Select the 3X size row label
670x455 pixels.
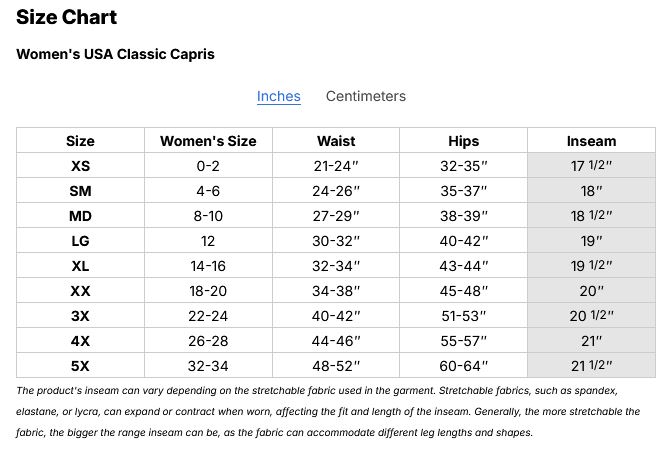80,316
